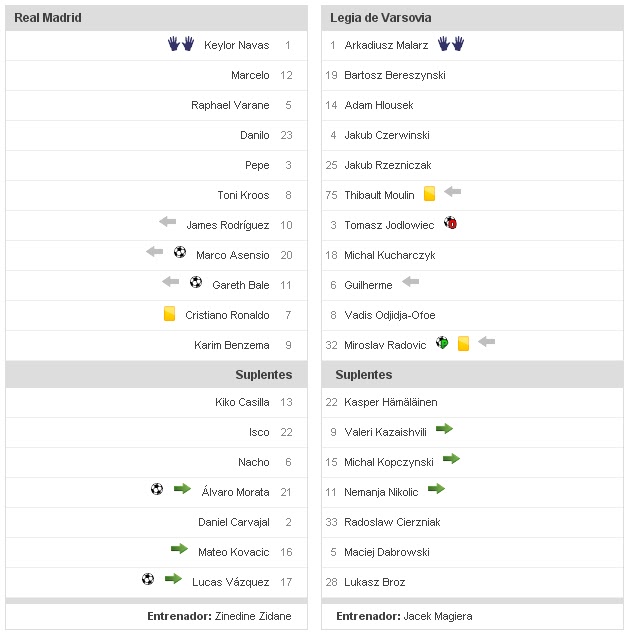Click the green arrow beside Mateo Kovacic
This screenshot has height=634, width=628.
click(x=179, y=549)
